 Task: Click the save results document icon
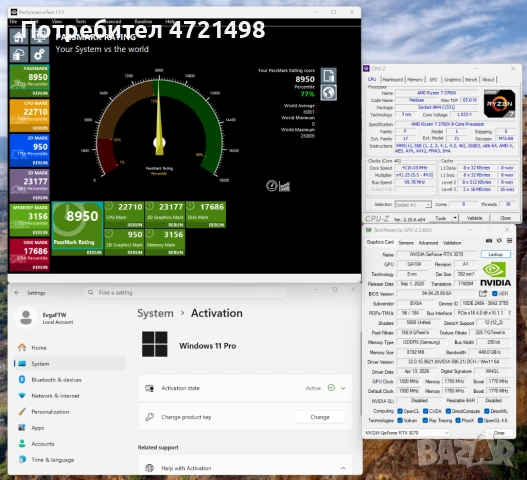tap(329, 75)
